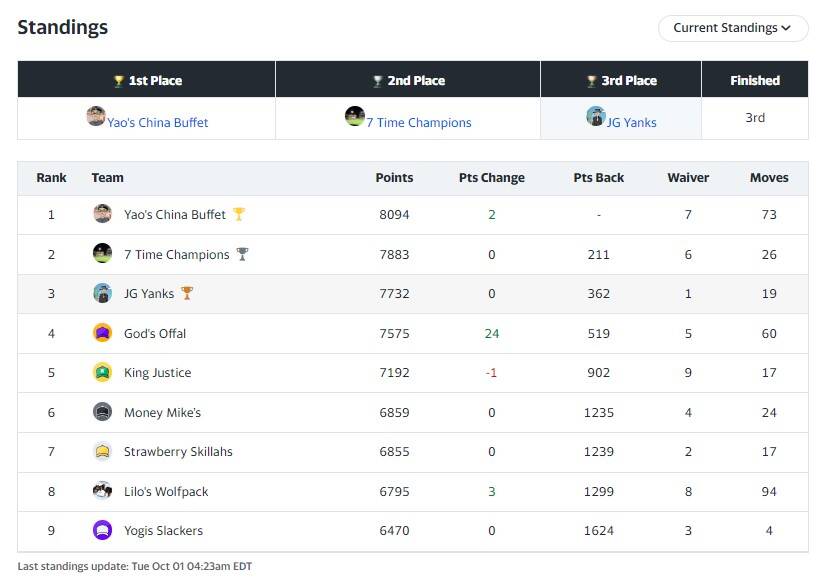Click the Pts Change column header
Image resolution: width=823 pixels, height=580 pixels.
pyautogui.click(x=492, y=178)
